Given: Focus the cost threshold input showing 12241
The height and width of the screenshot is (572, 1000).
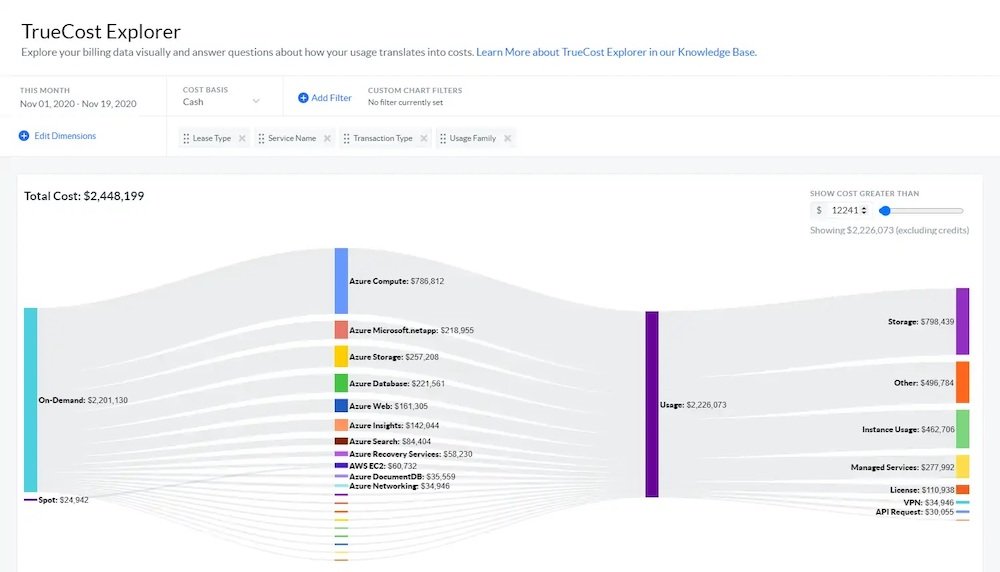Looking at the screenshot, I should point(845,210).
